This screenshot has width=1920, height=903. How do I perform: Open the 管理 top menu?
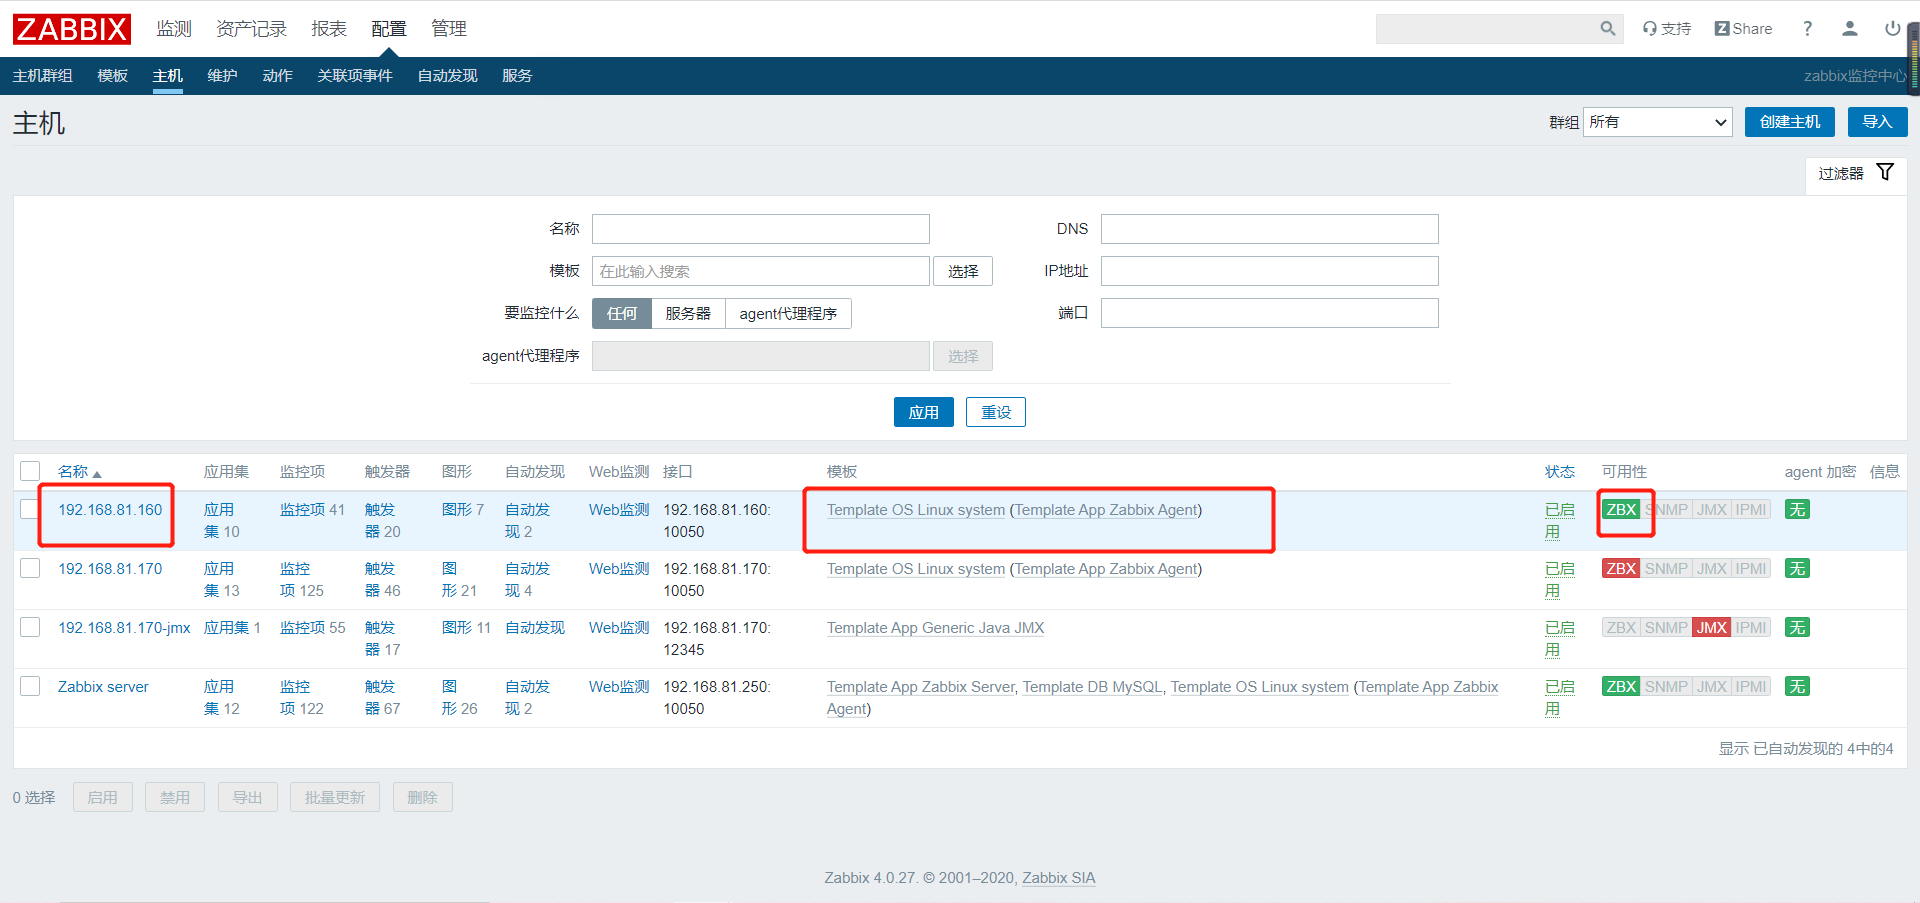[x=449, y=29]
